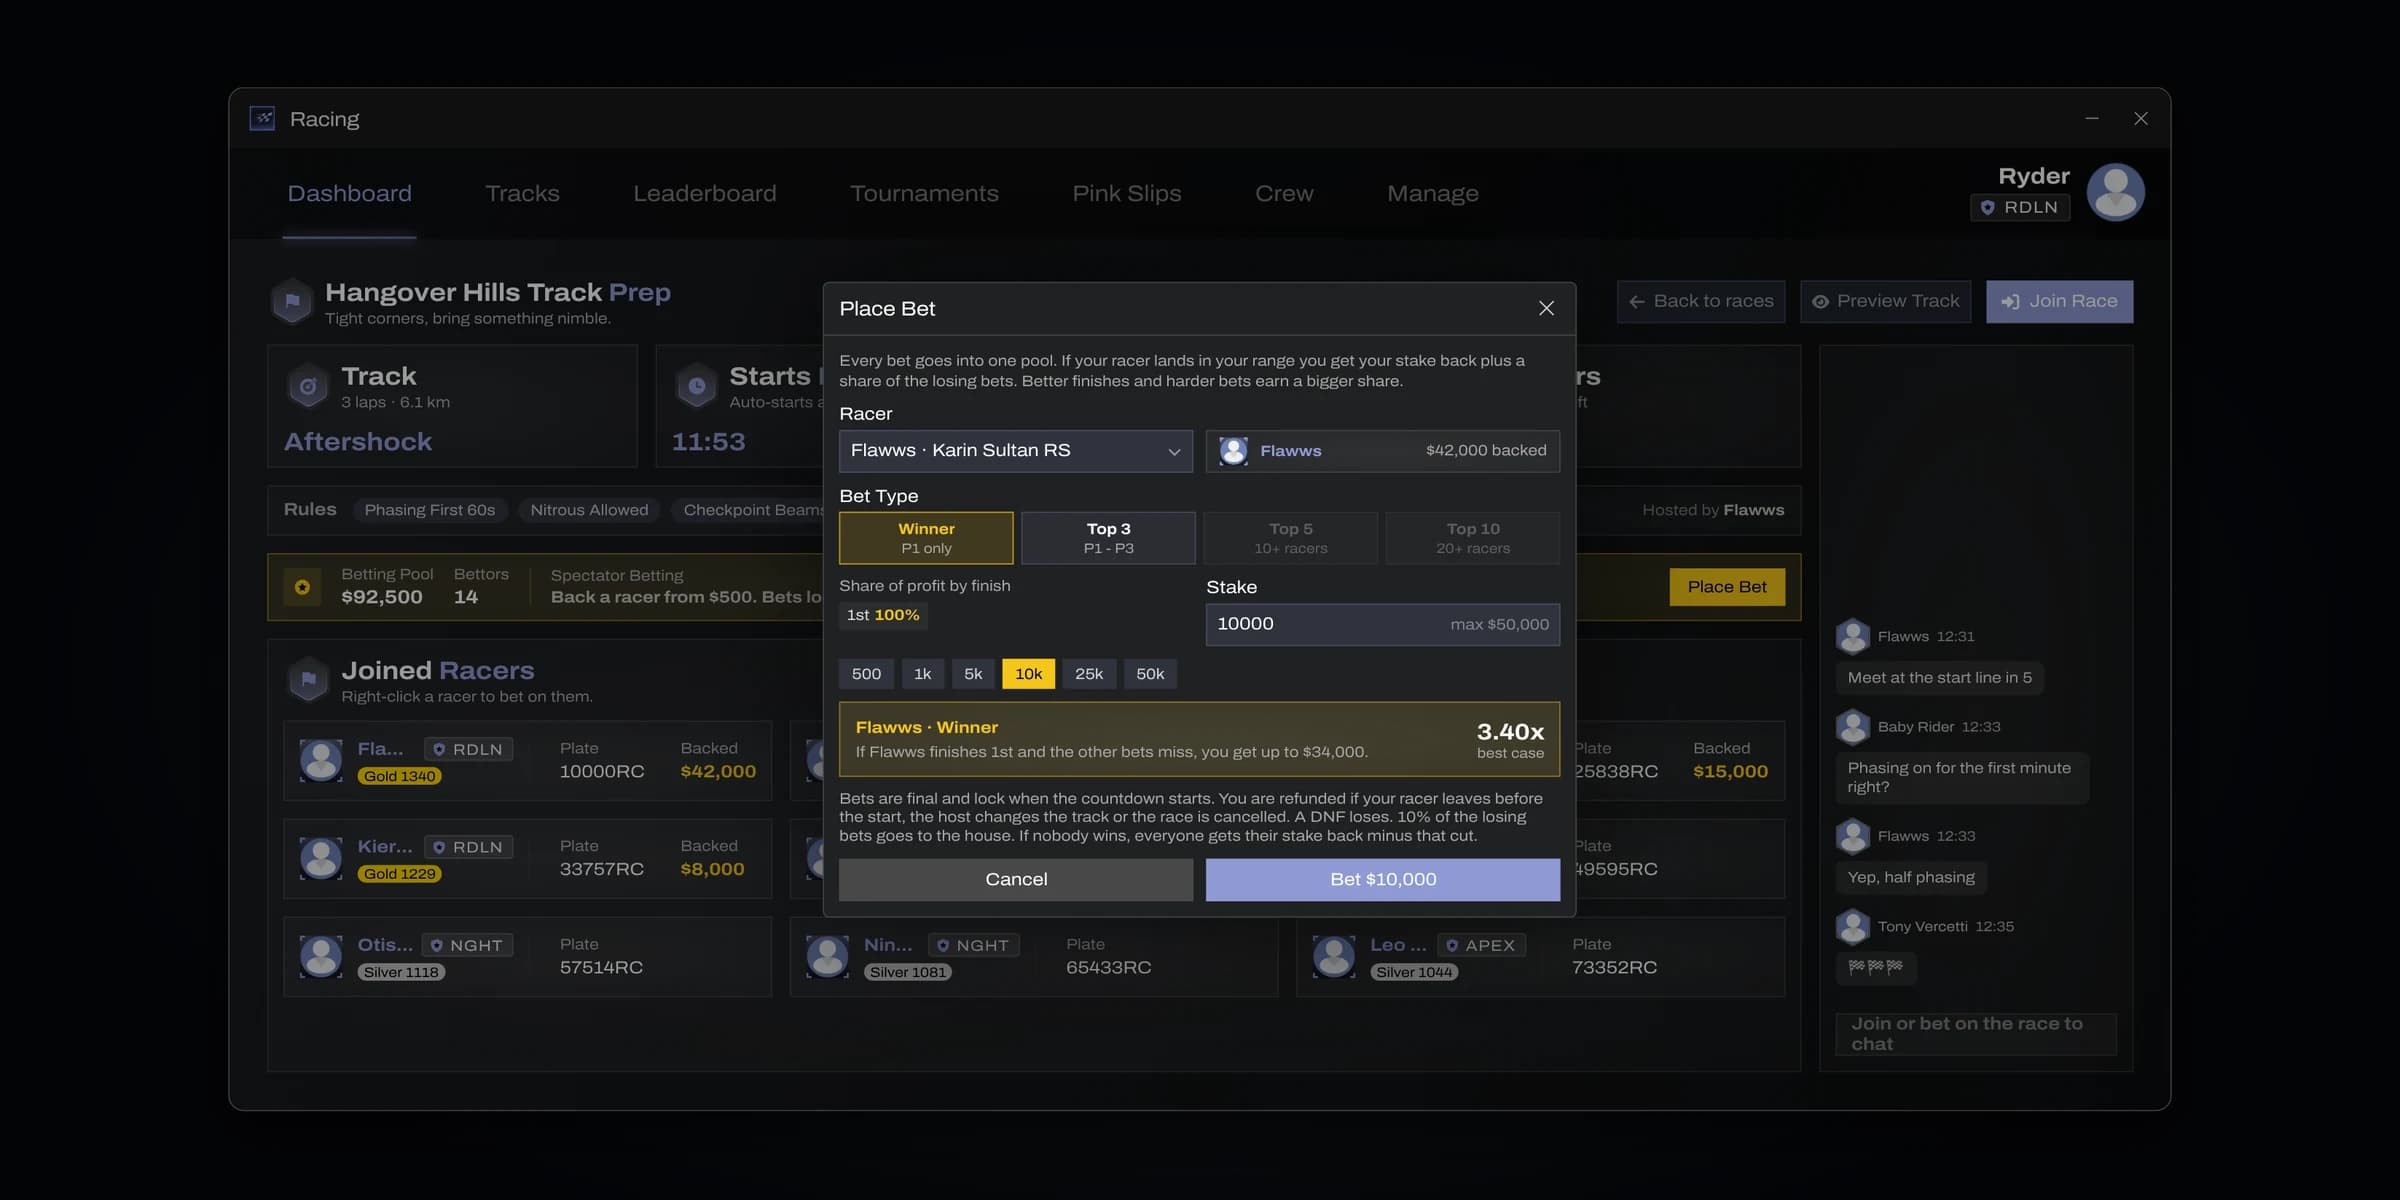Choose the 25k stake preset
Viewport: 2400px width, 1200px height.
1089,674
